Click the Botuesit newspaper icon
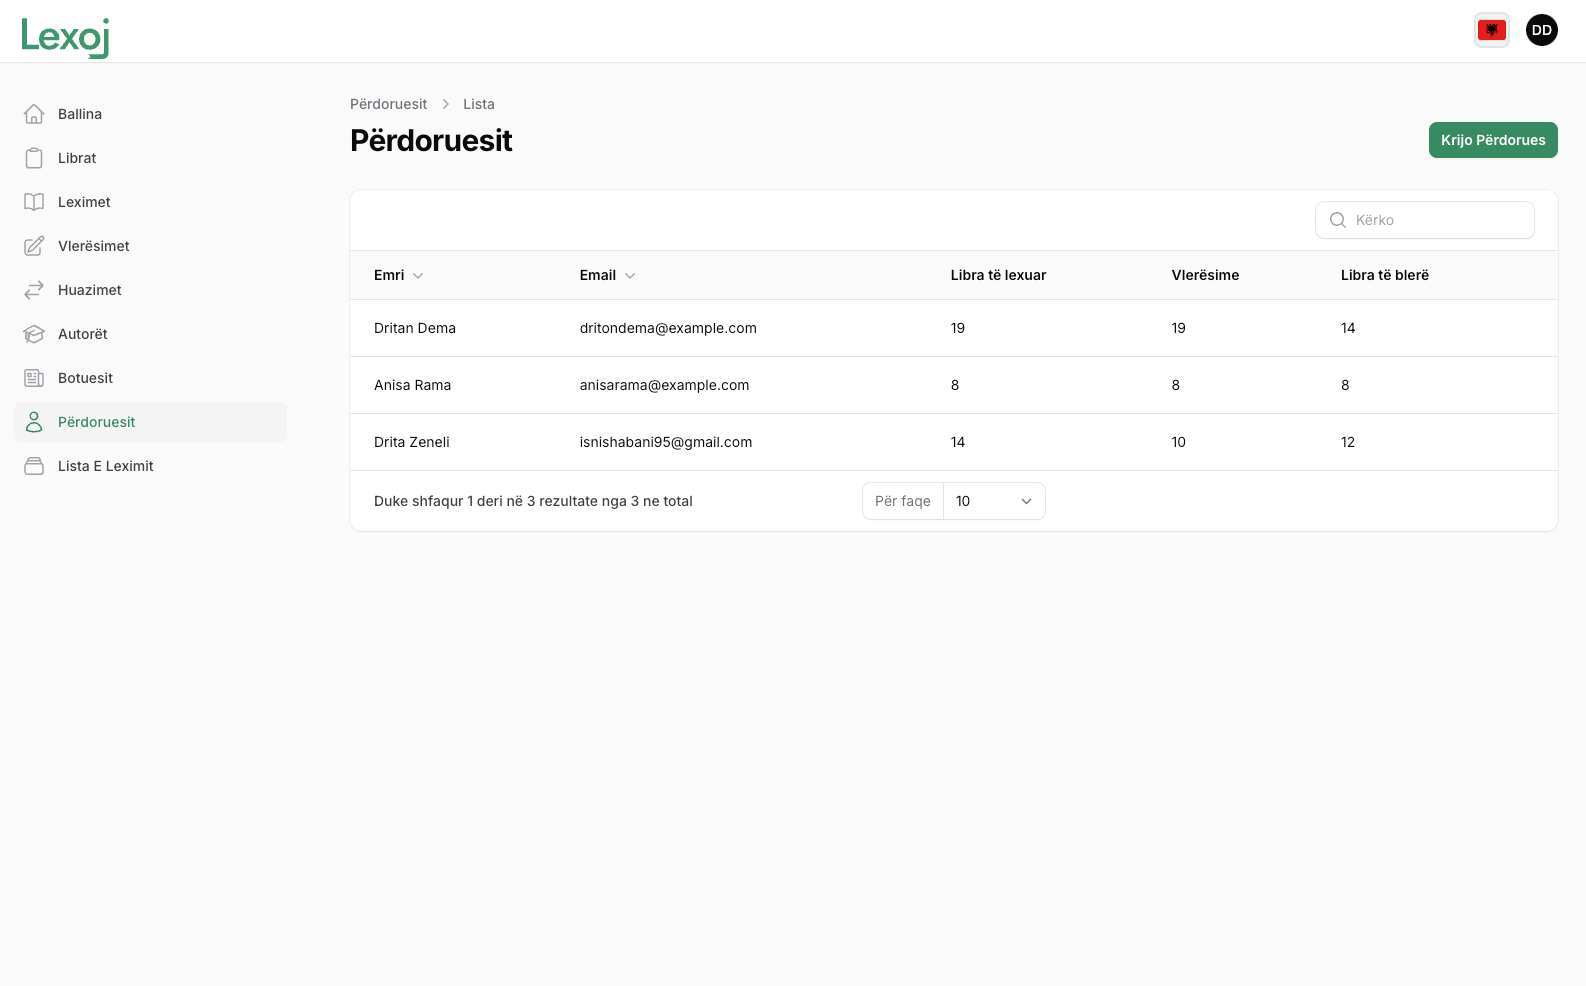 34,378
